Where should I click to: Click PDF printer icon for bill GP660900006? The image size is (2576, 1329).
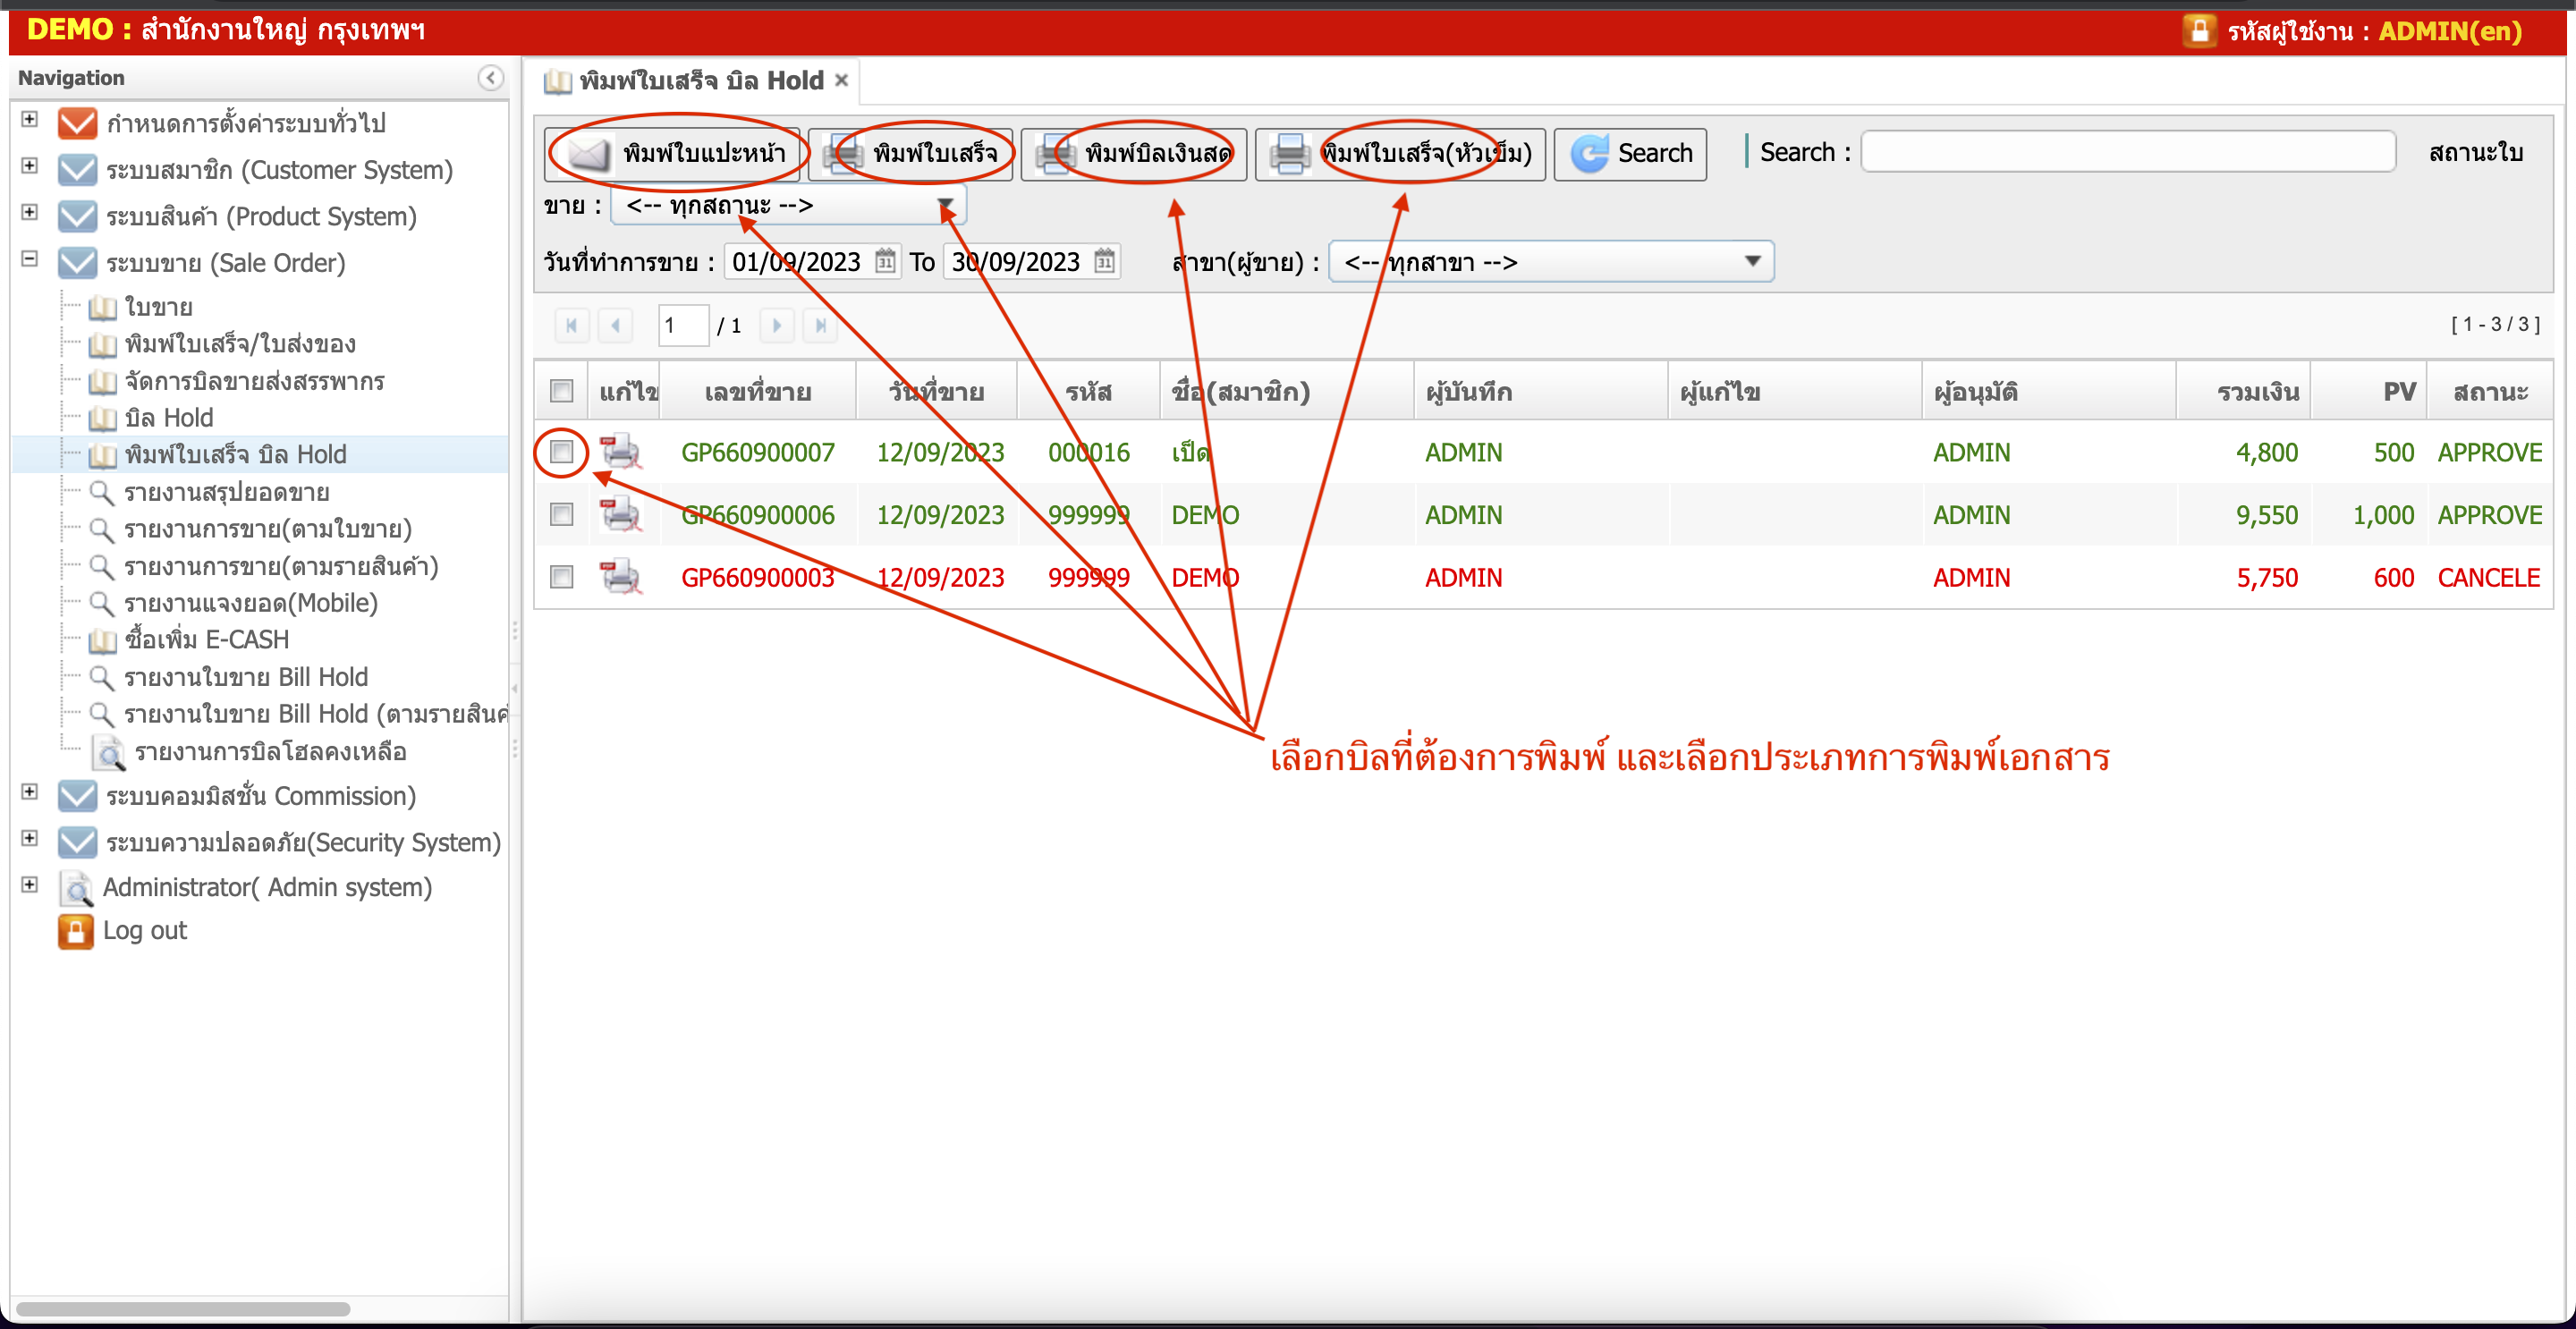click(620, 515)
